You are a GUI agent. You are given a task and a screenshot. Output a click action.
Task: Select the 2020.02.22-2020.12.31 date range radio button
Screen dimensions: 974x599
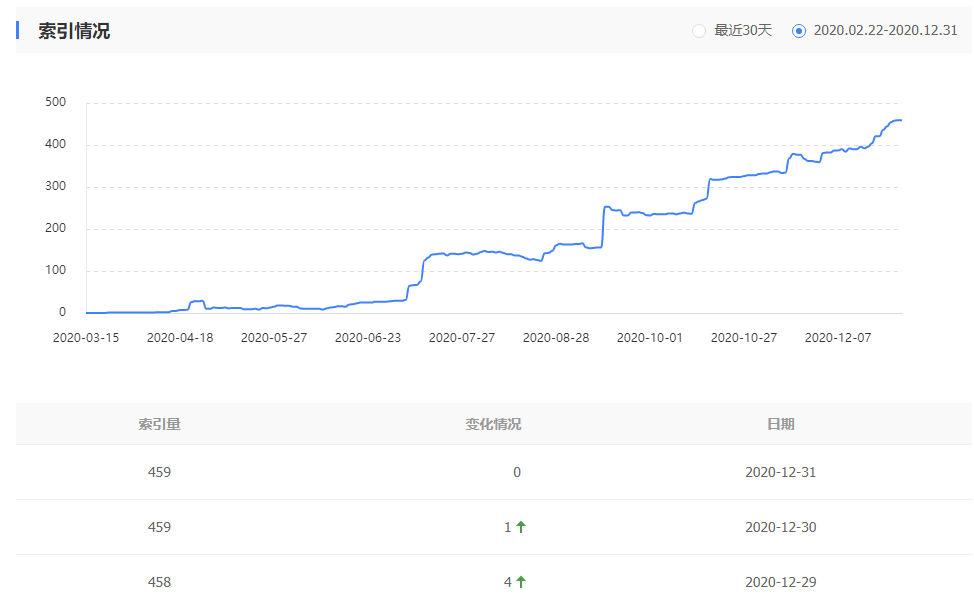[x=799, y=30]
